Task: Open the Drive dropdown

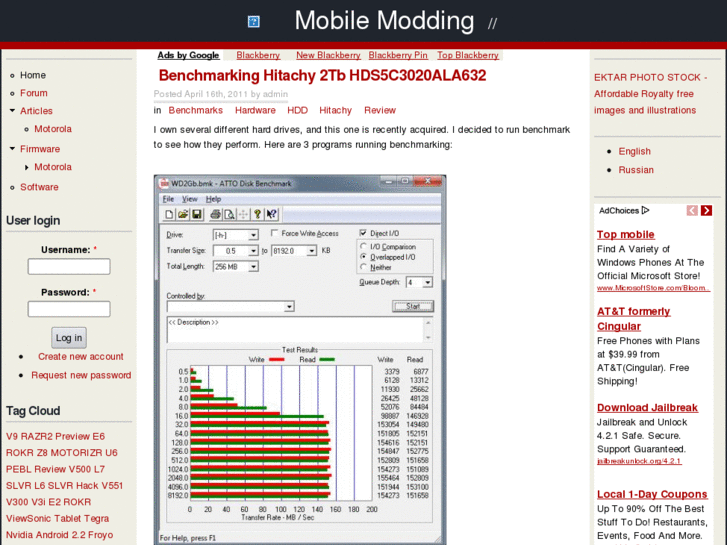Action: pos(253,235)
